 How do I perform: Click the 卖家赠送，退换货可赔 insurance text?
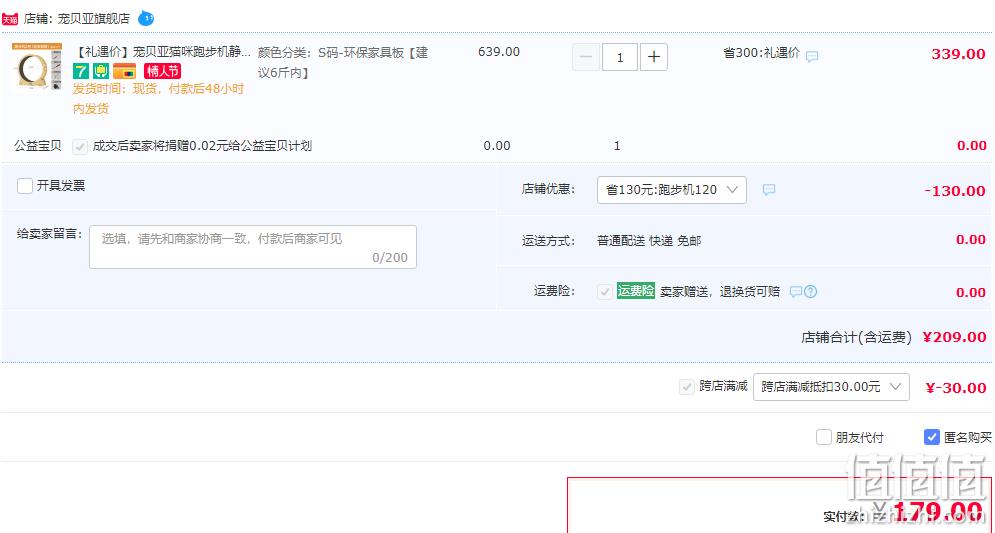tap(720, 292)
